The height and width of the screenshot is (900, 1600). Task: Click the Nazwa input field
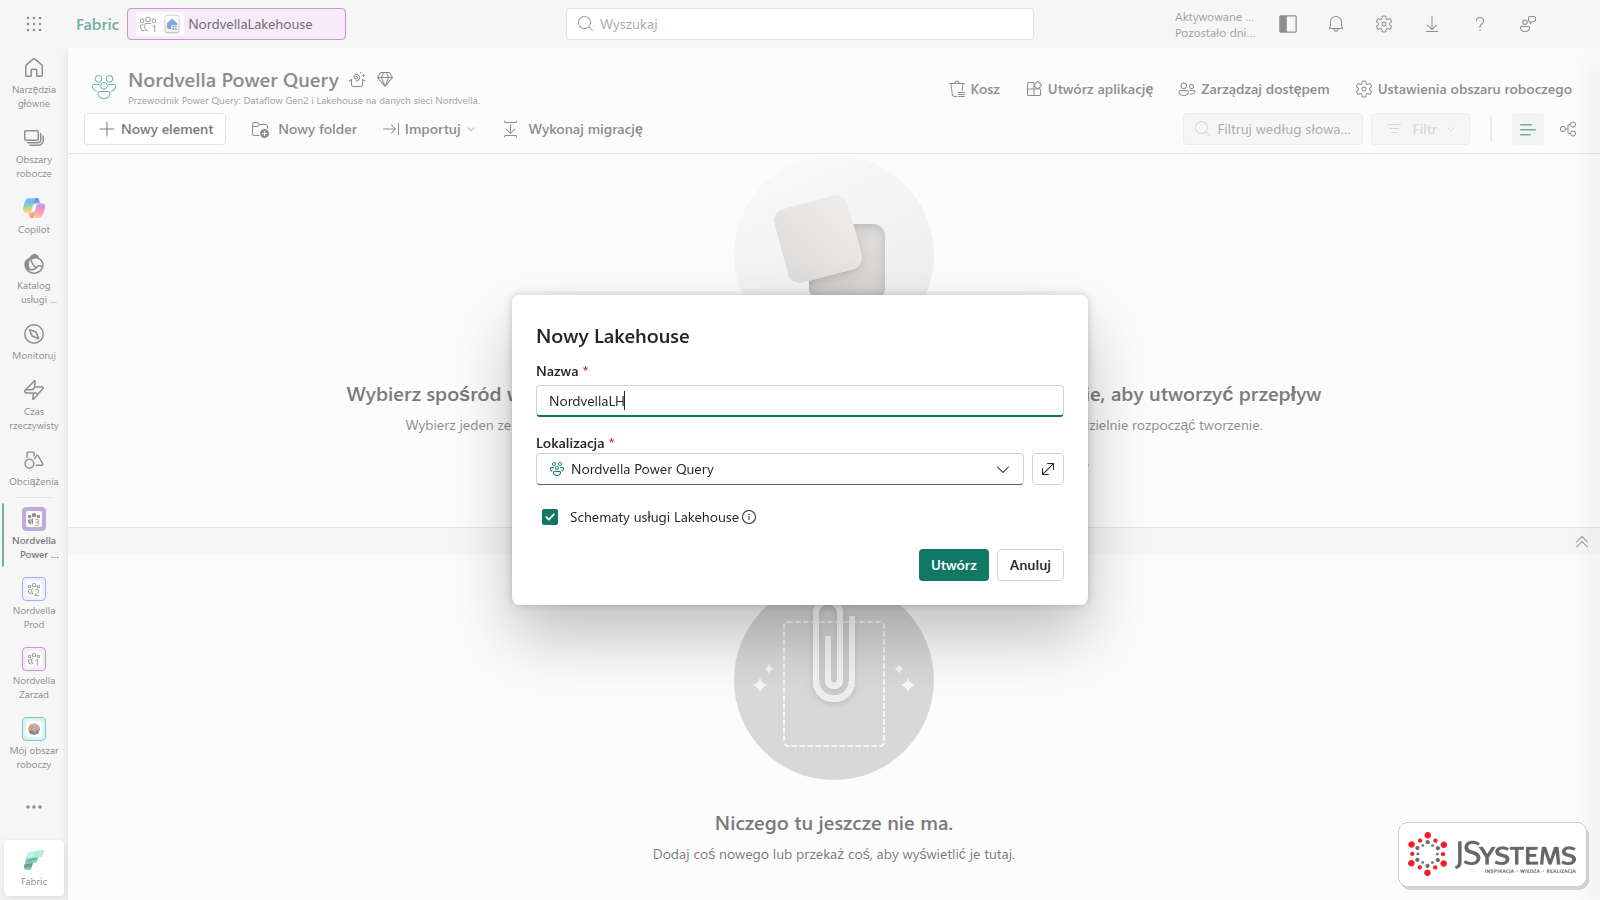pos(800,401)
